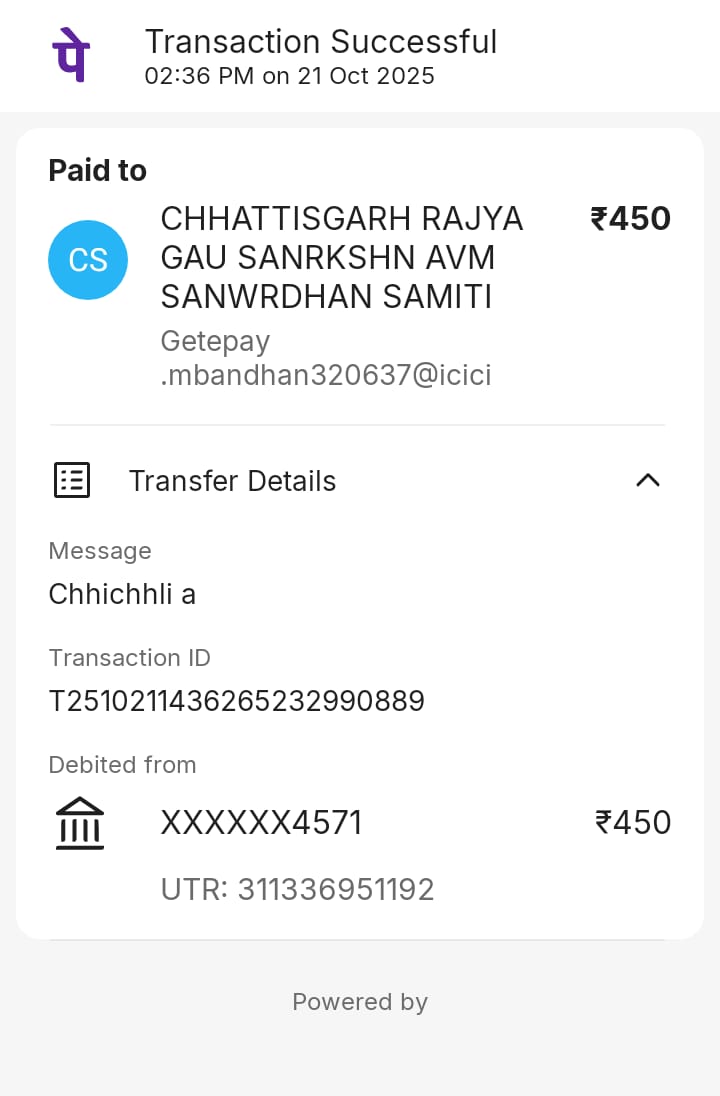Select the Transaction Successful title

(321, 42)
